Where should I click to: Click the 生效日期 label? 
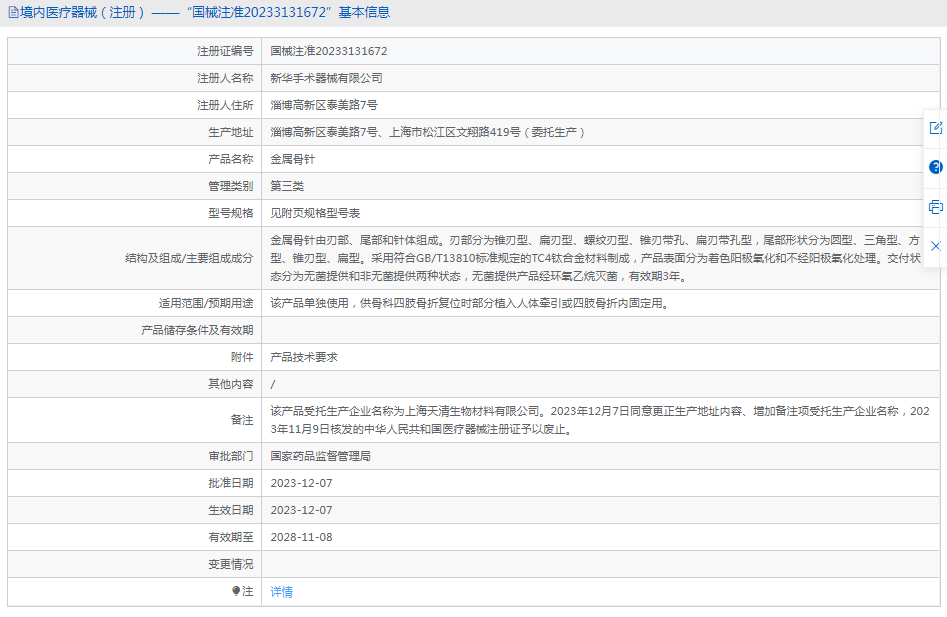point(231,510)
